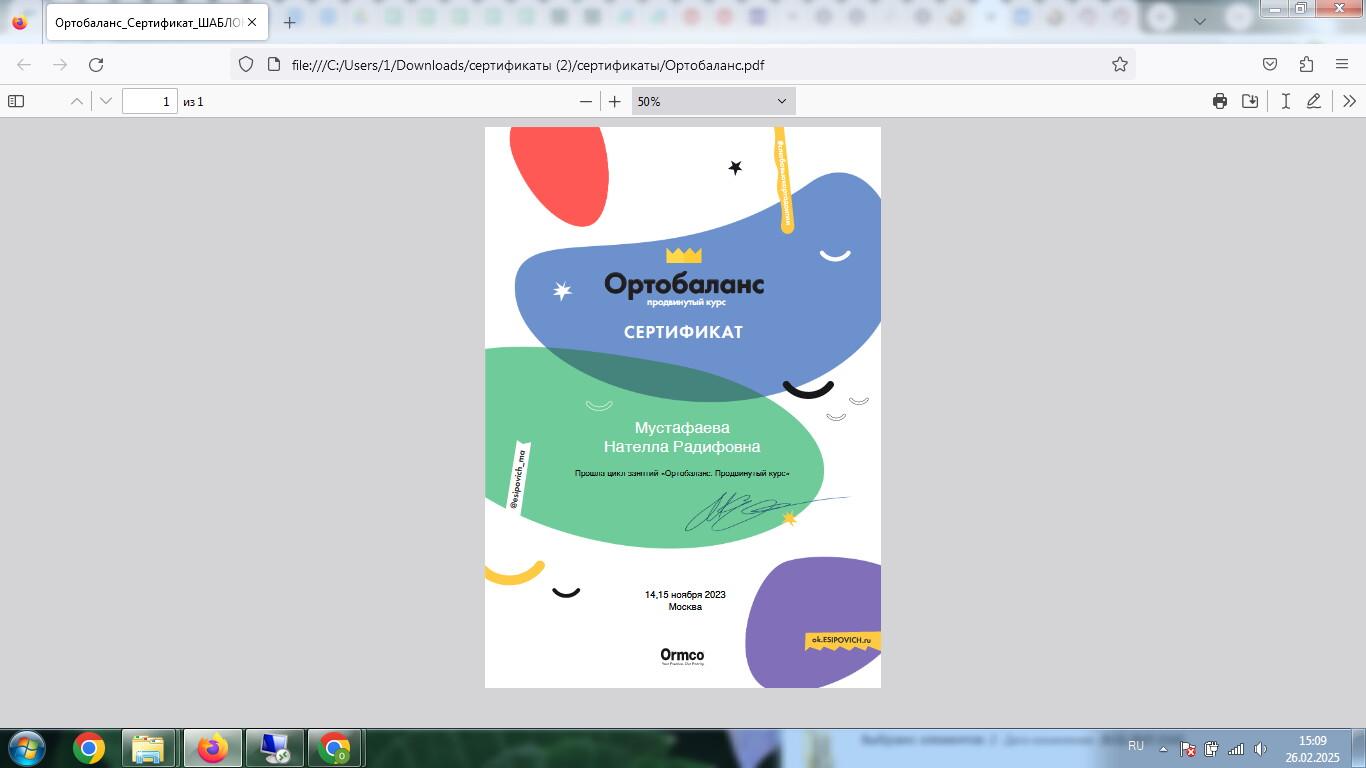Go back to the previous page
The height and width of the screenshot is (768, 1366).
coord(24,64)
